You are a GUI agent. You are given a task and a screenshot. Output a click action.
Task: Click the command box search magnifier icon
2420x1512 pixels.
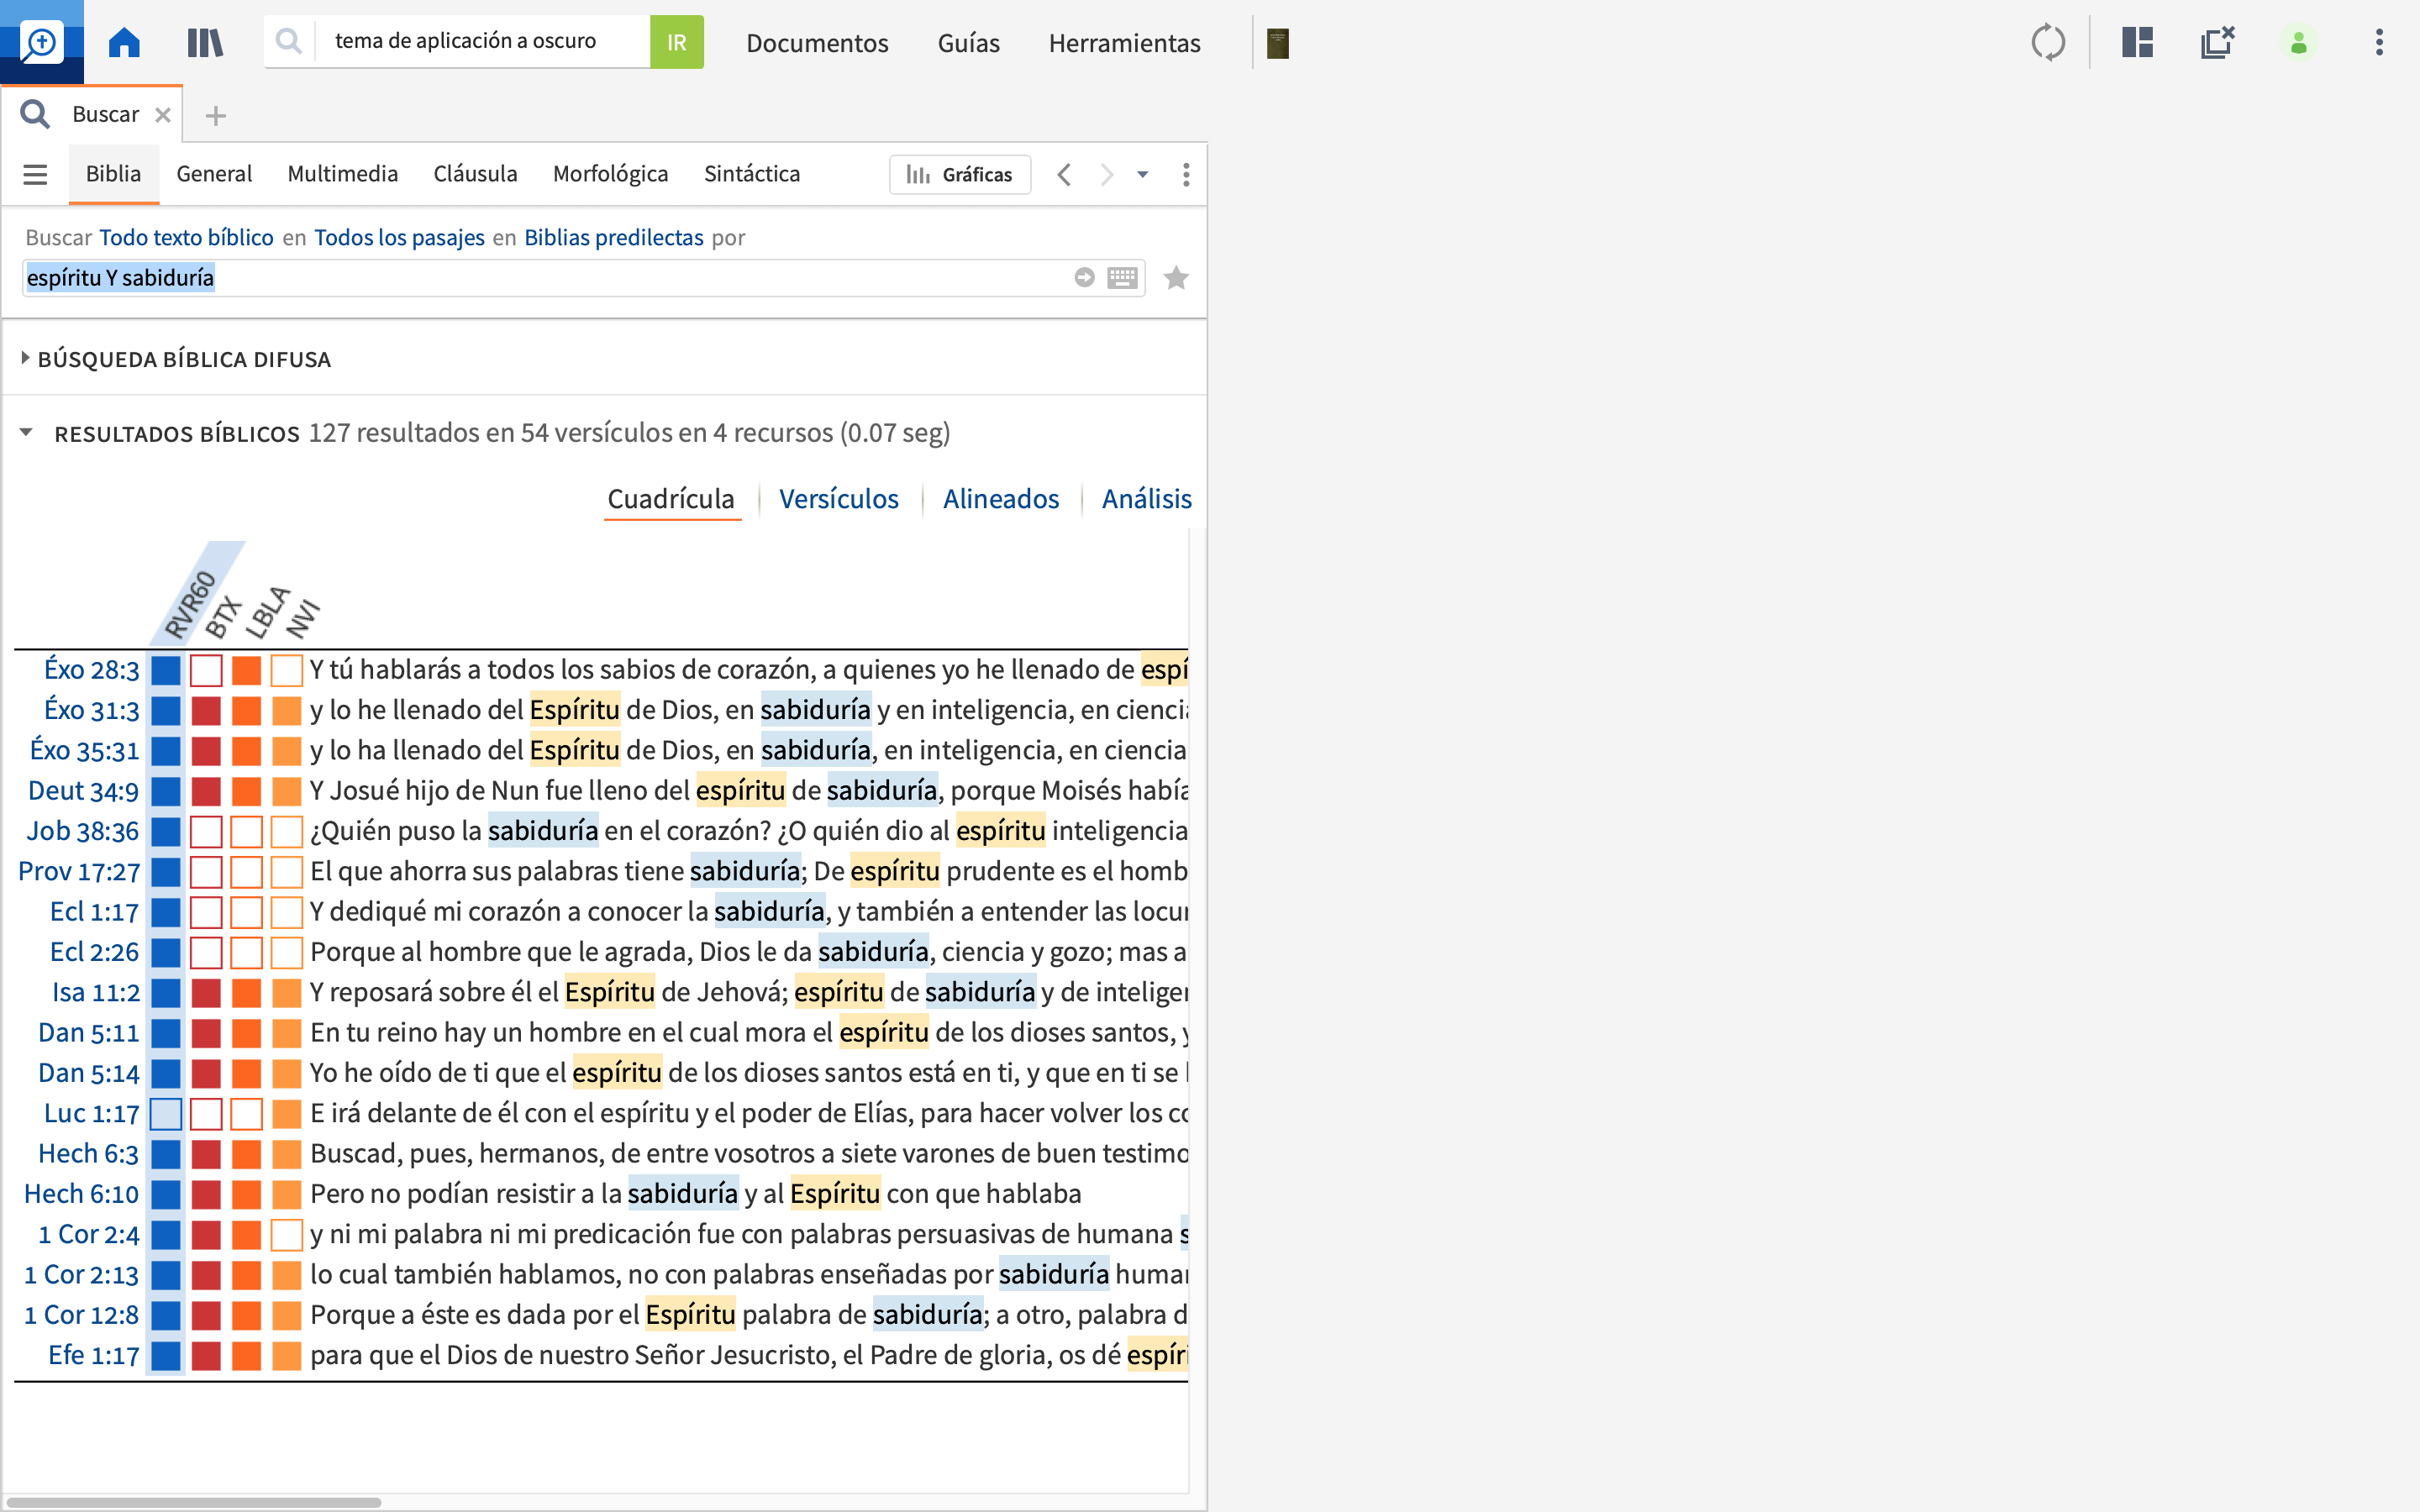[x=289, y=41]
